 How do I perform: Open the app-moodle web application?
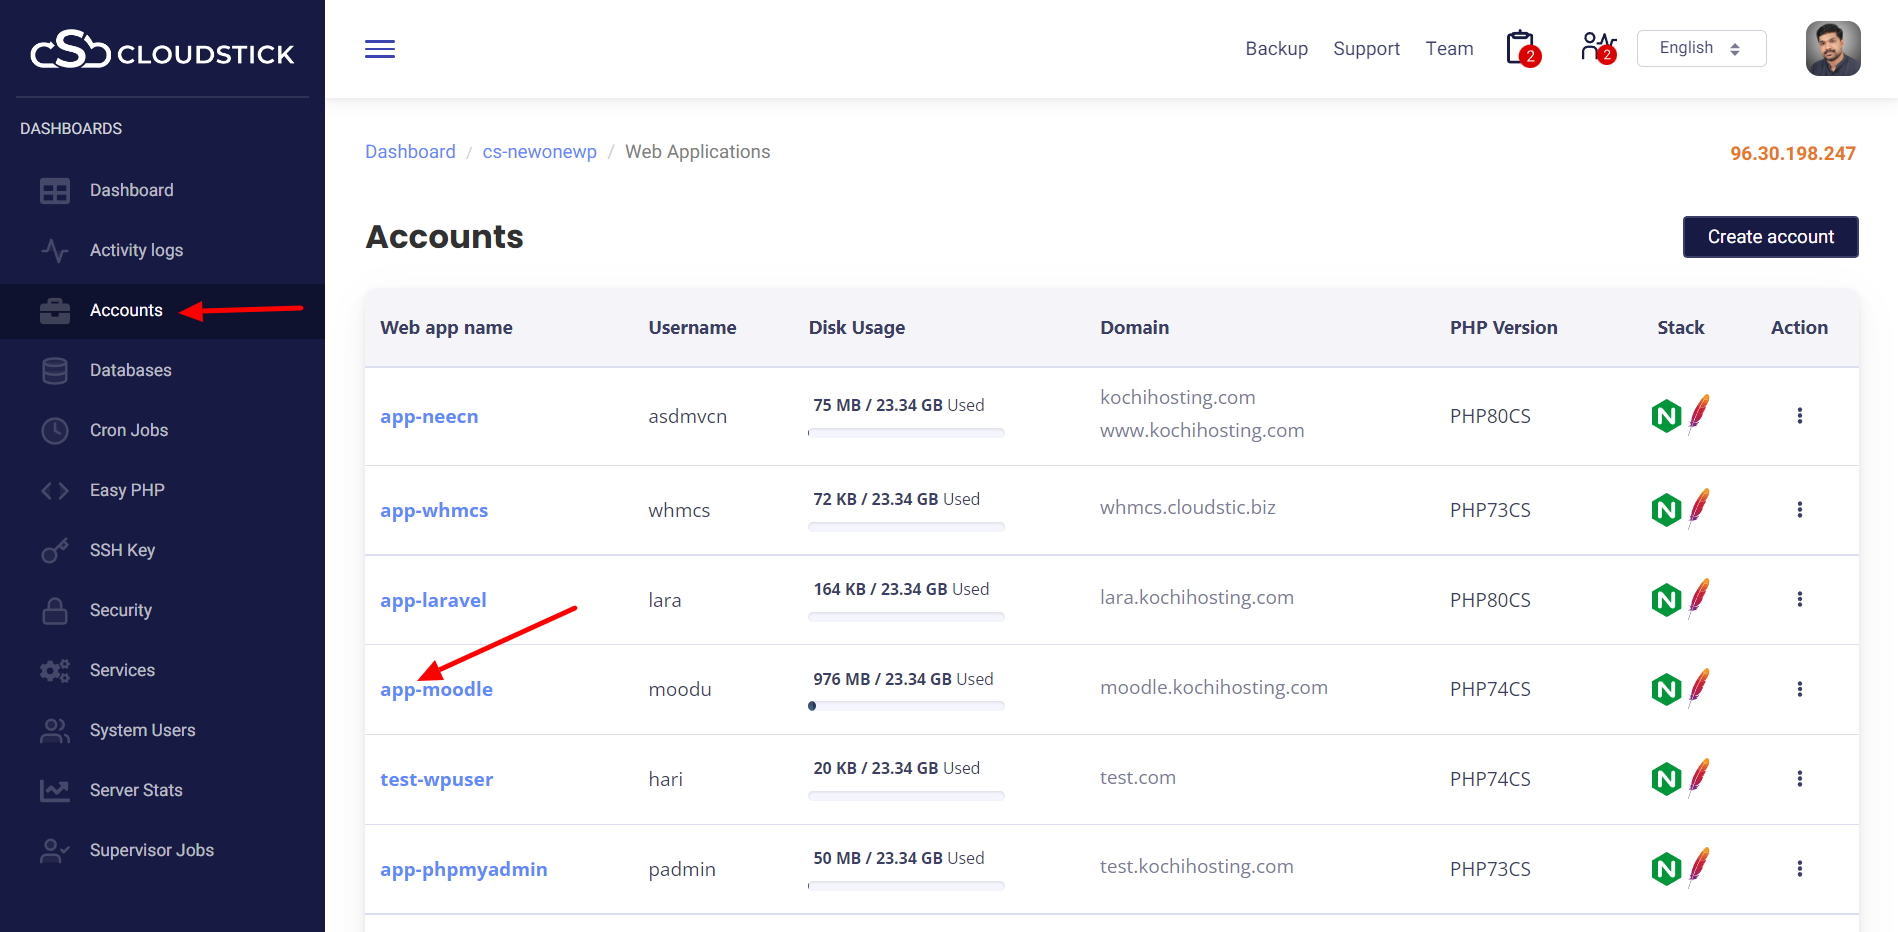click(436, 689)
